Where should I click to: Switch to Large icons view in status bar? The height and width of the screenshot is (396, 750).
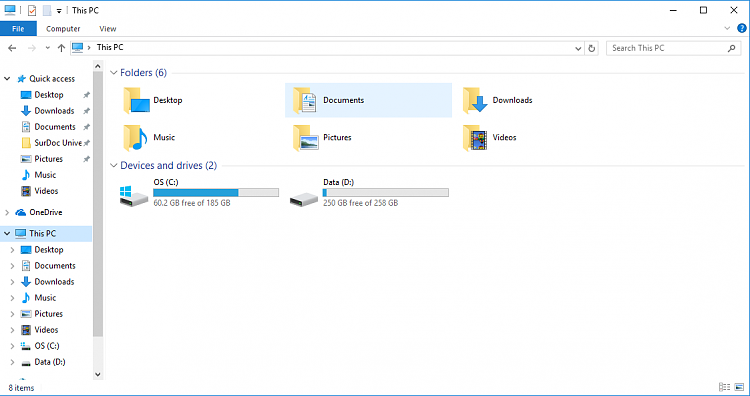[739, 387]
